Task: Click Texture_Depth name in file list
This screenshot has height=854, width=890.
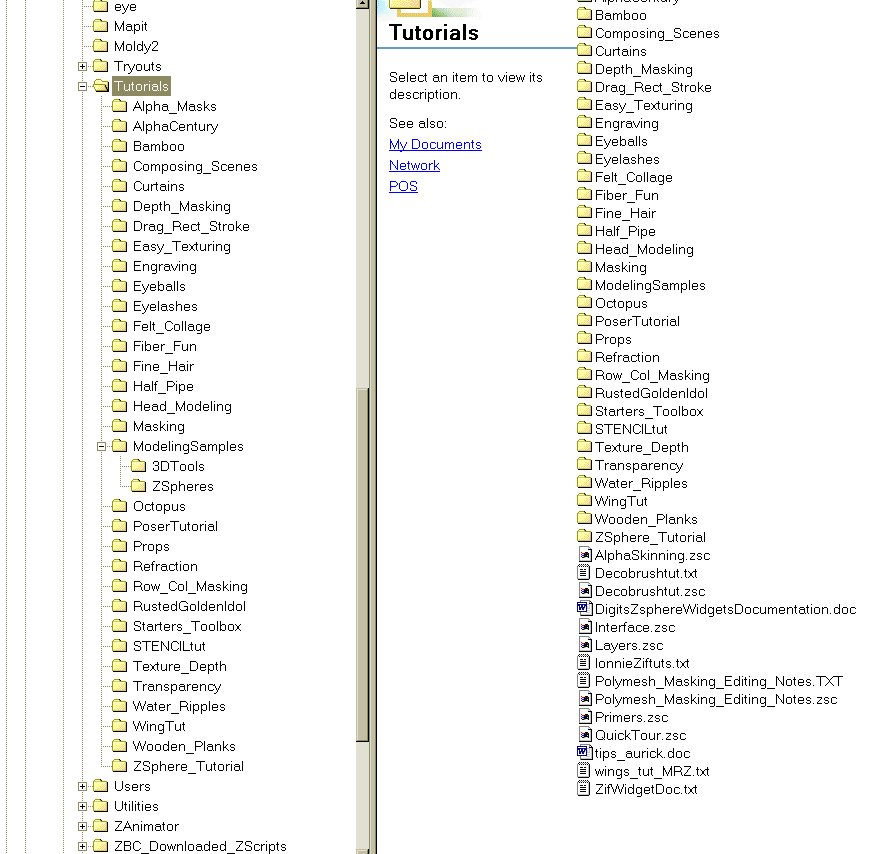Action: pos(642,448)
